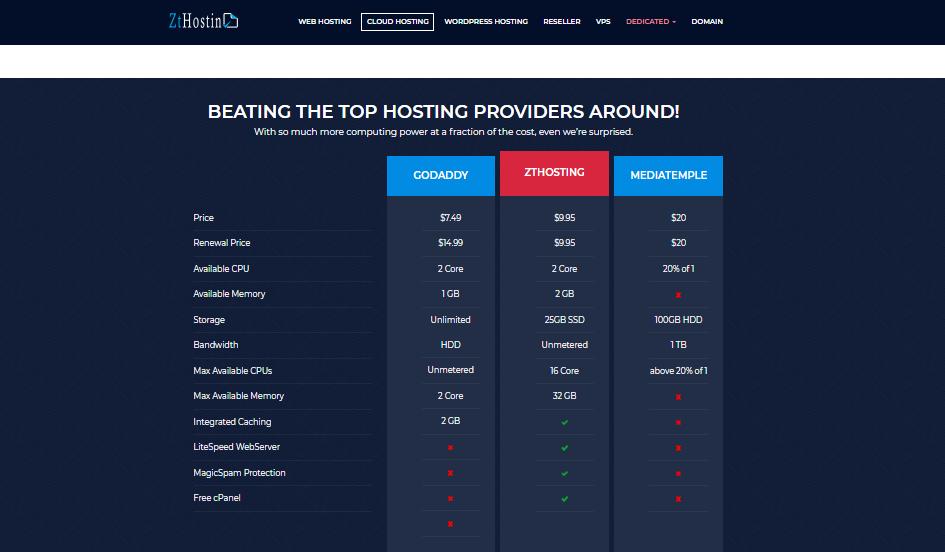Viewport: 945px width, 552px height.
Task: Click GoDaddy renewal price "$14.99"
Action: point(450,243)
